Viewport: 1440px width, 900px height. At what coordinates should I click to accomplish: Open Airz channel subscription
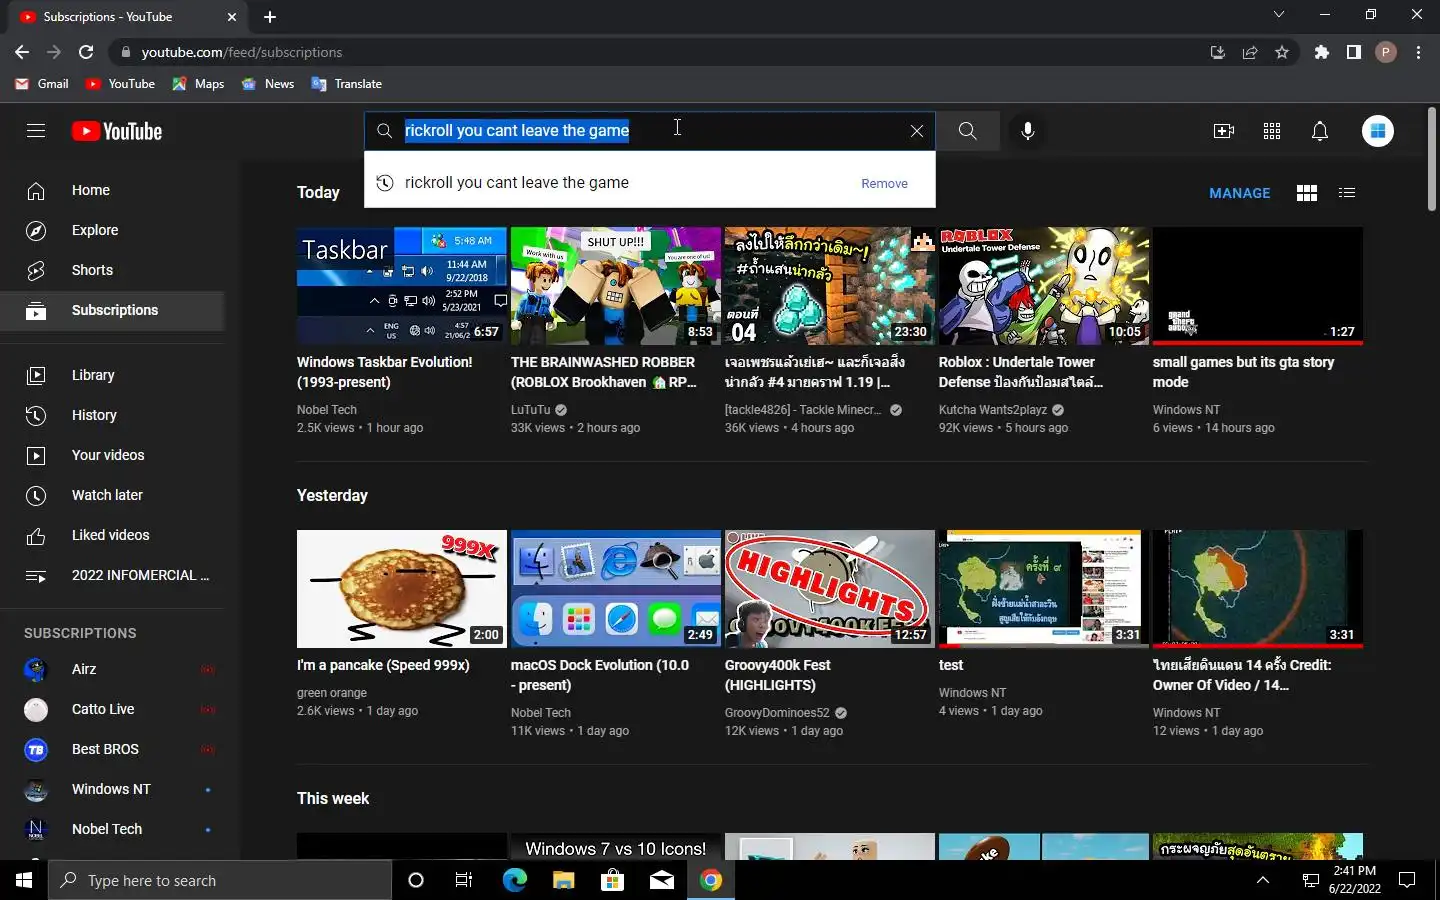click(112, 669)
